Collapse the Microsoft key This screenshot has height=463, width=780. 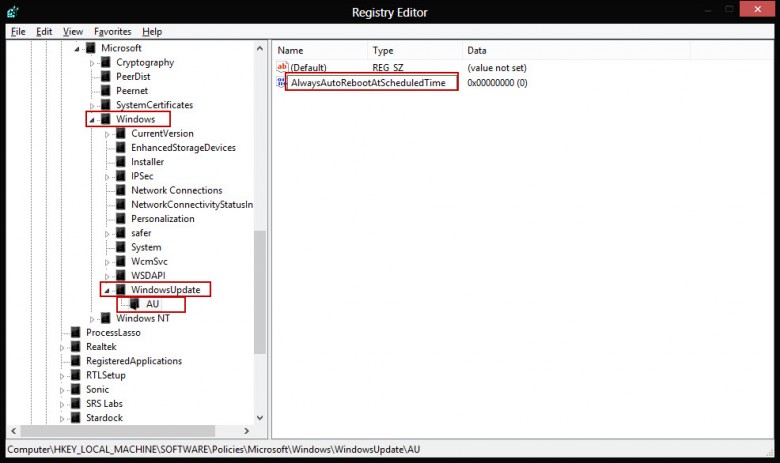coord(77,49)
